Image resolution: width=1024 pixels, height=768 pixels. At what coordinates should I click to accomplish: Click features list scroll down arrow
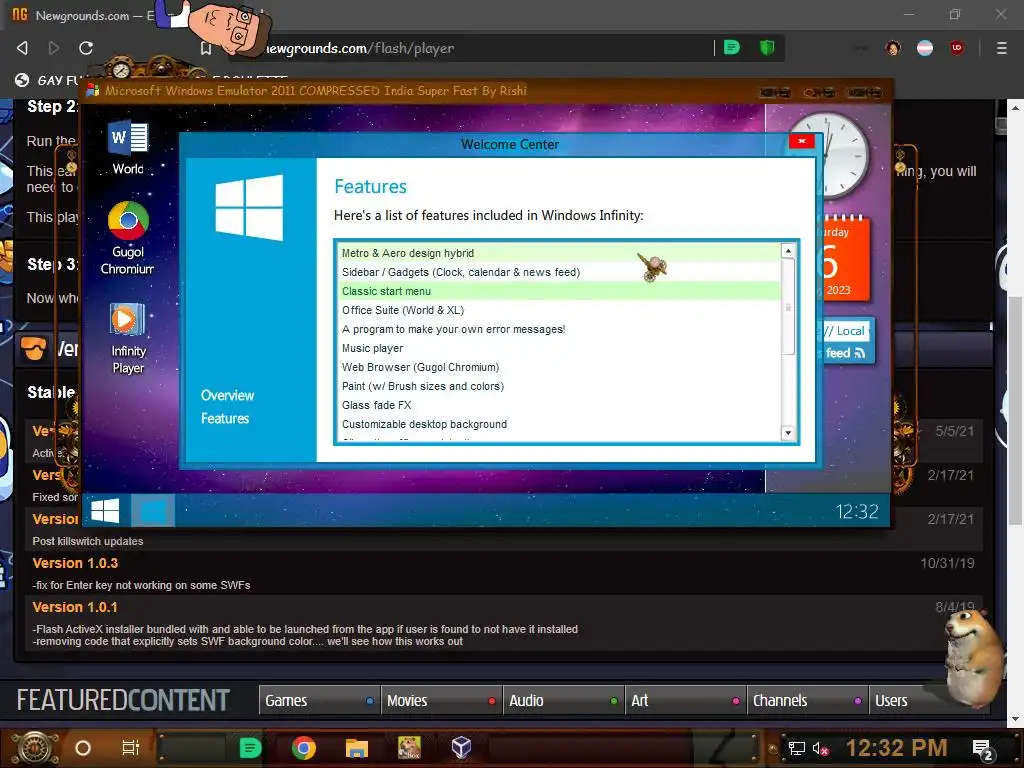[x=788, y=432]
